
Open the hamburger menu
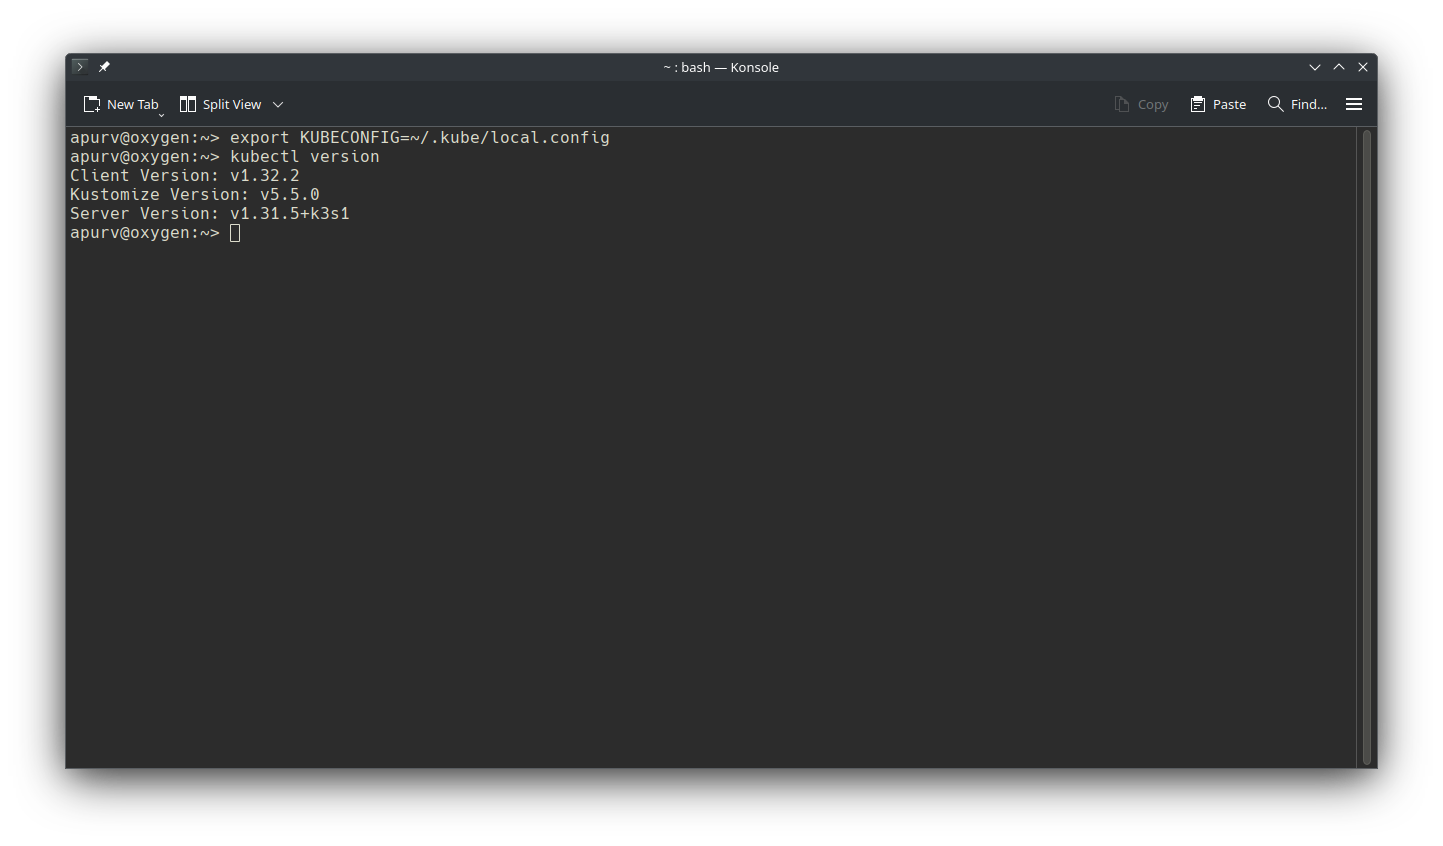[1354, 104]
